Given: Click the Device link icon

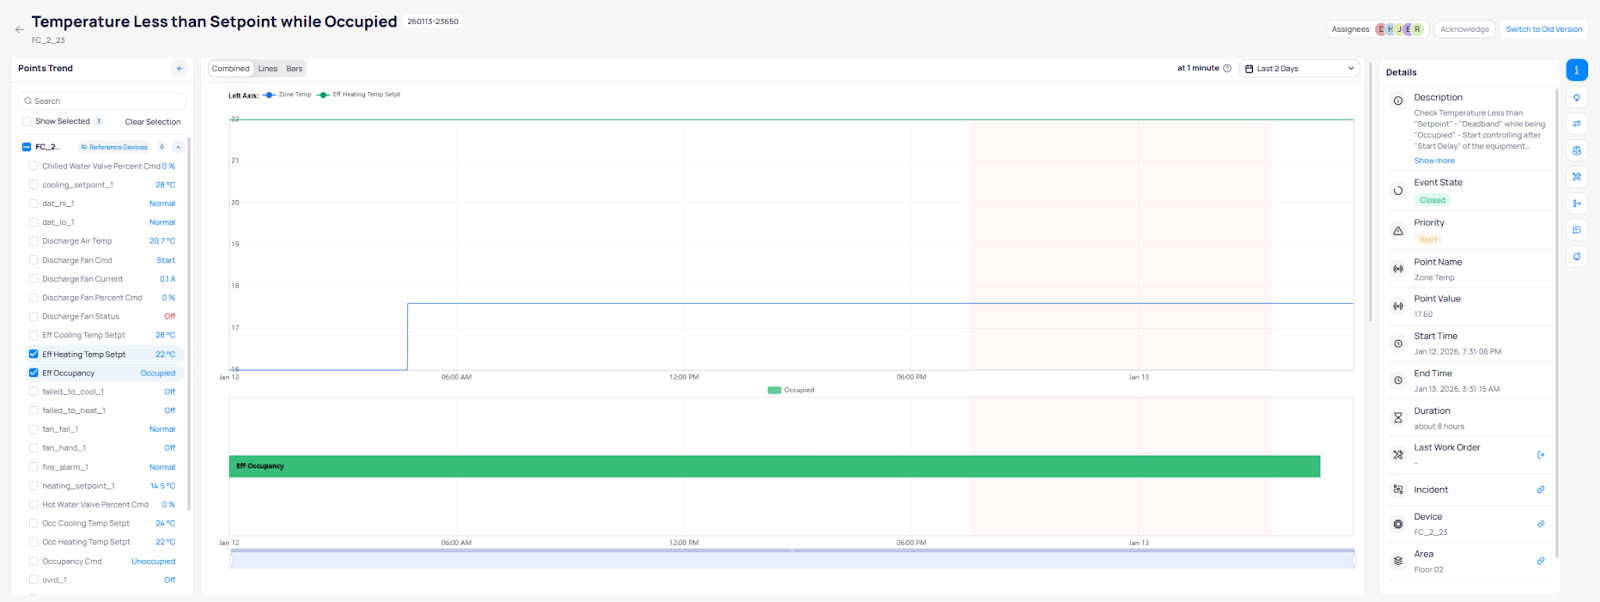Looking at the screenshot, I should tap(1540, 524).
